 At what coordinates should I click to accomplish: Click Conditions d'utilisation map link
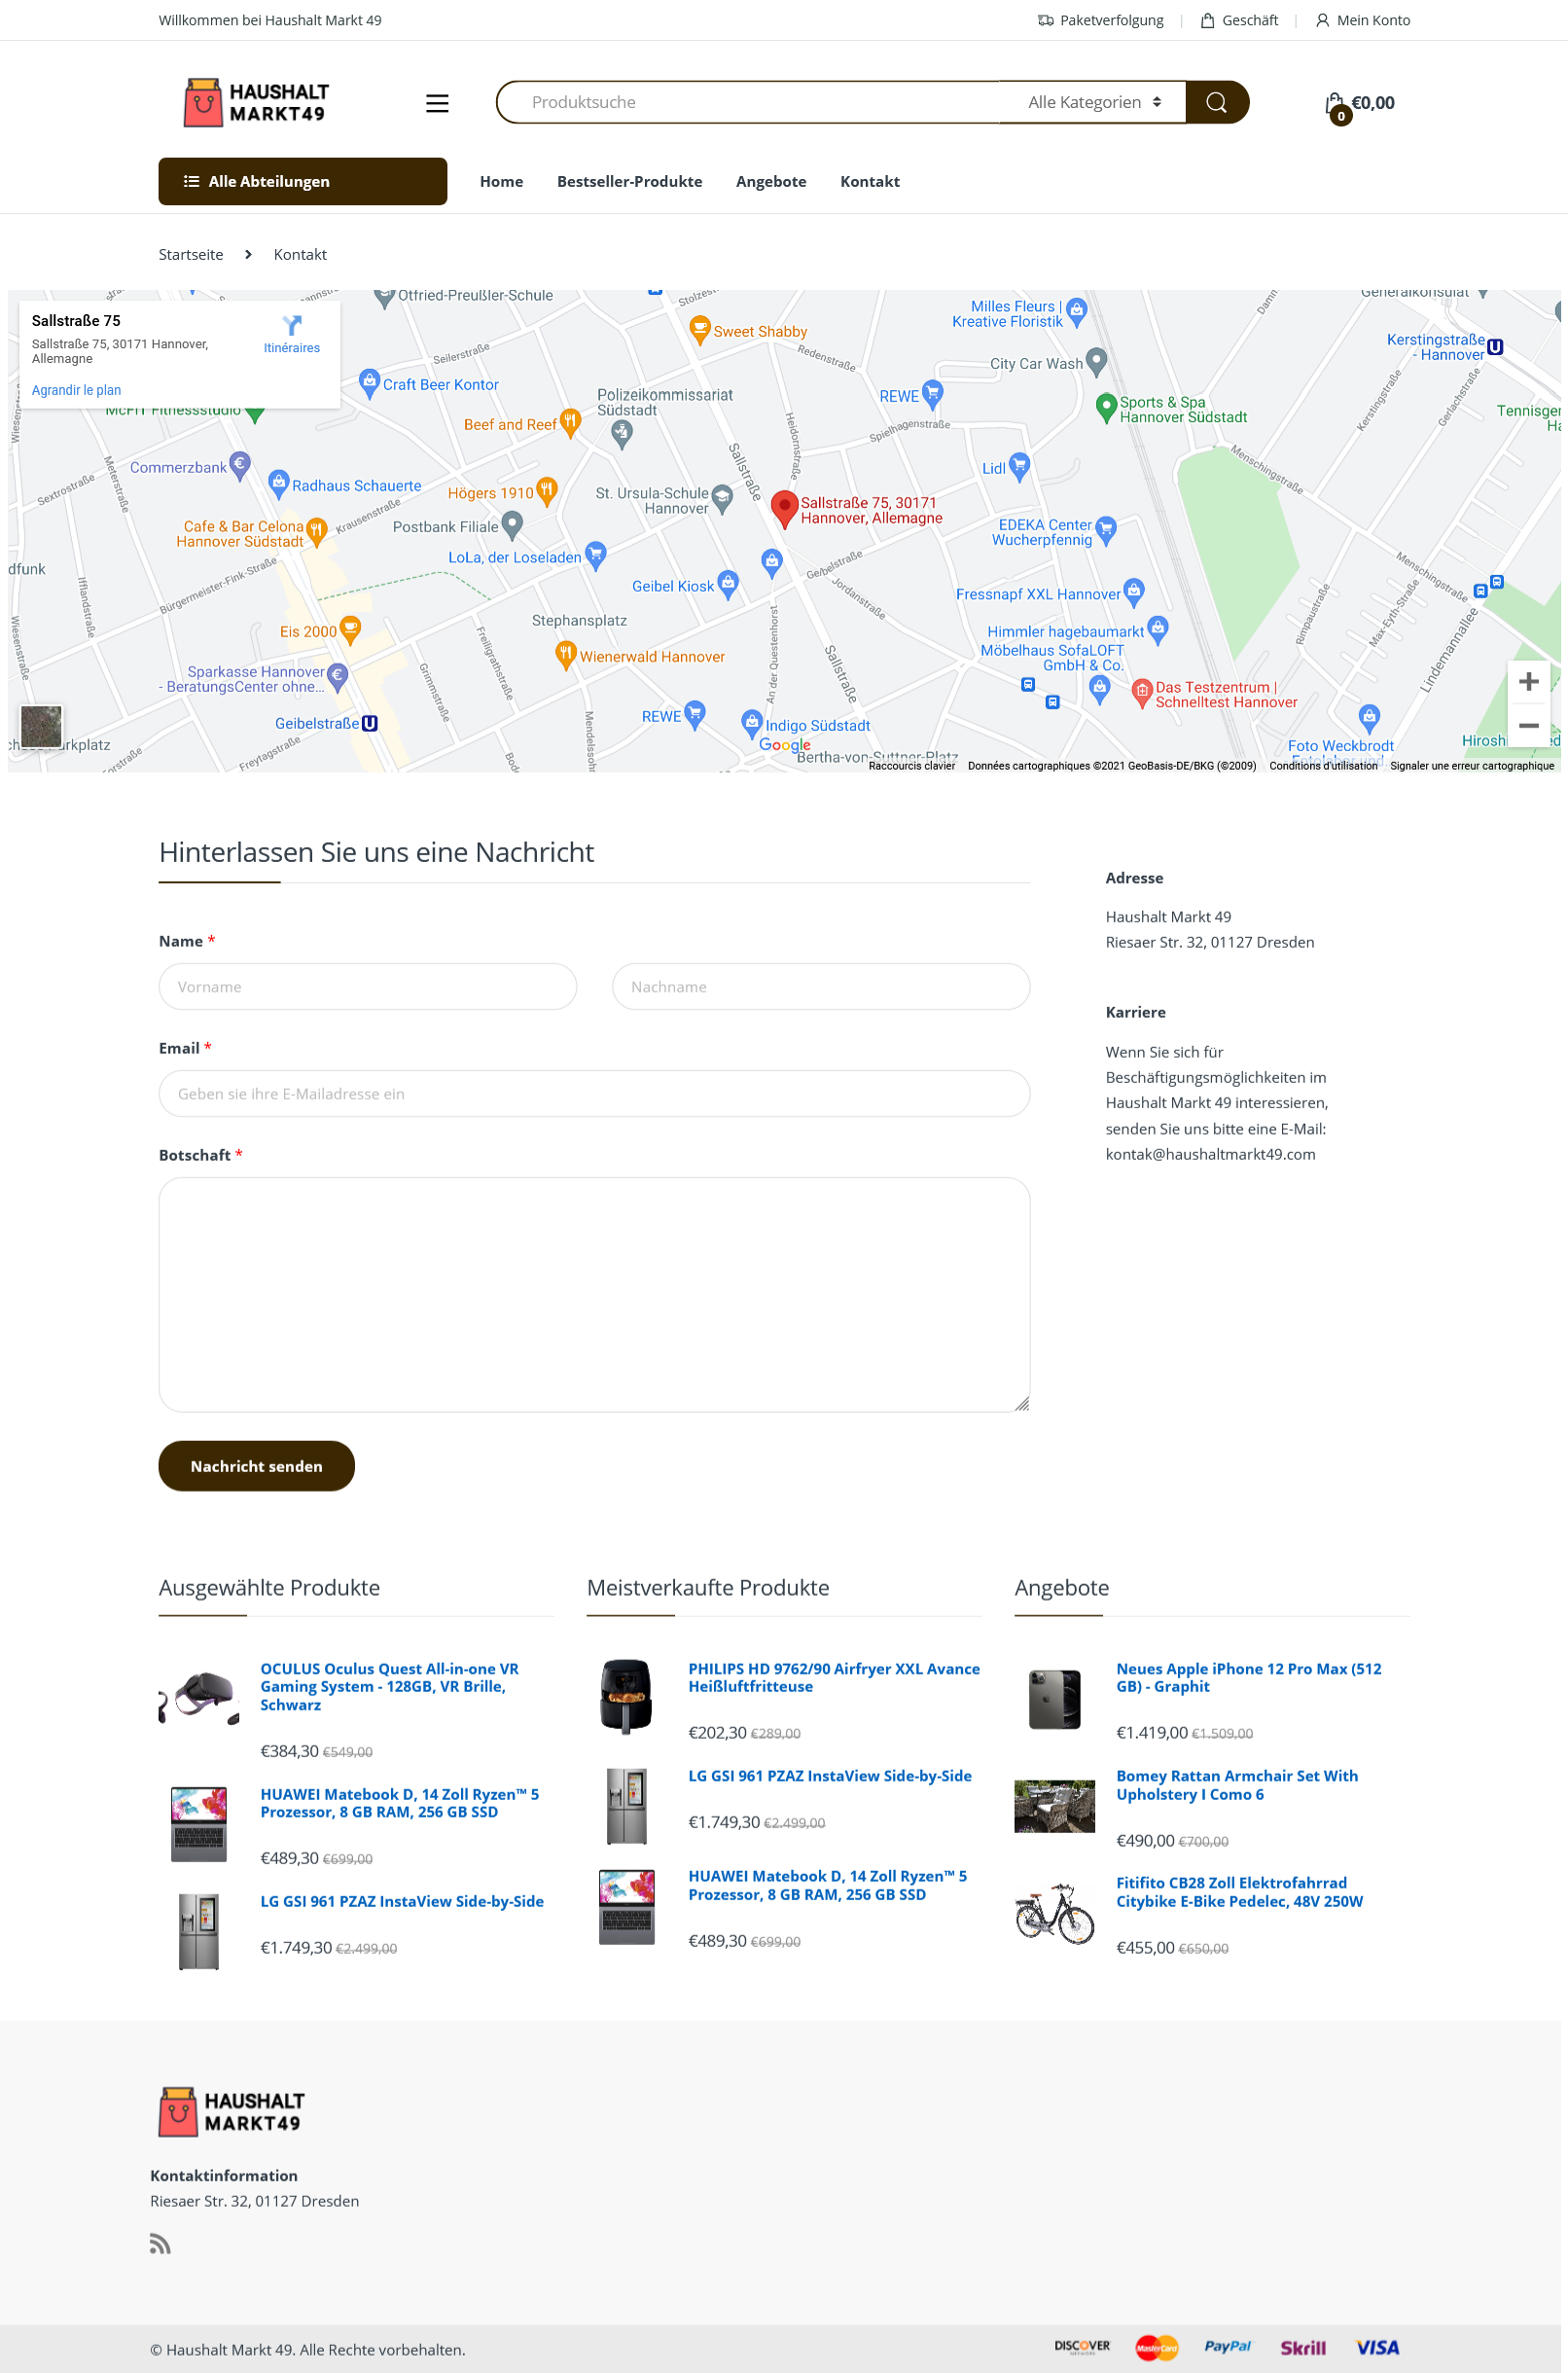1322,765
